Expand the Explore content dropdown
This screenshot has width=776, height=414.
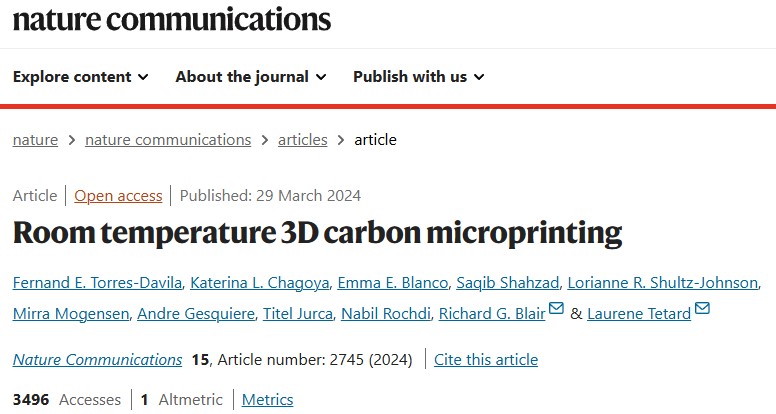click(x=81, y=77)
